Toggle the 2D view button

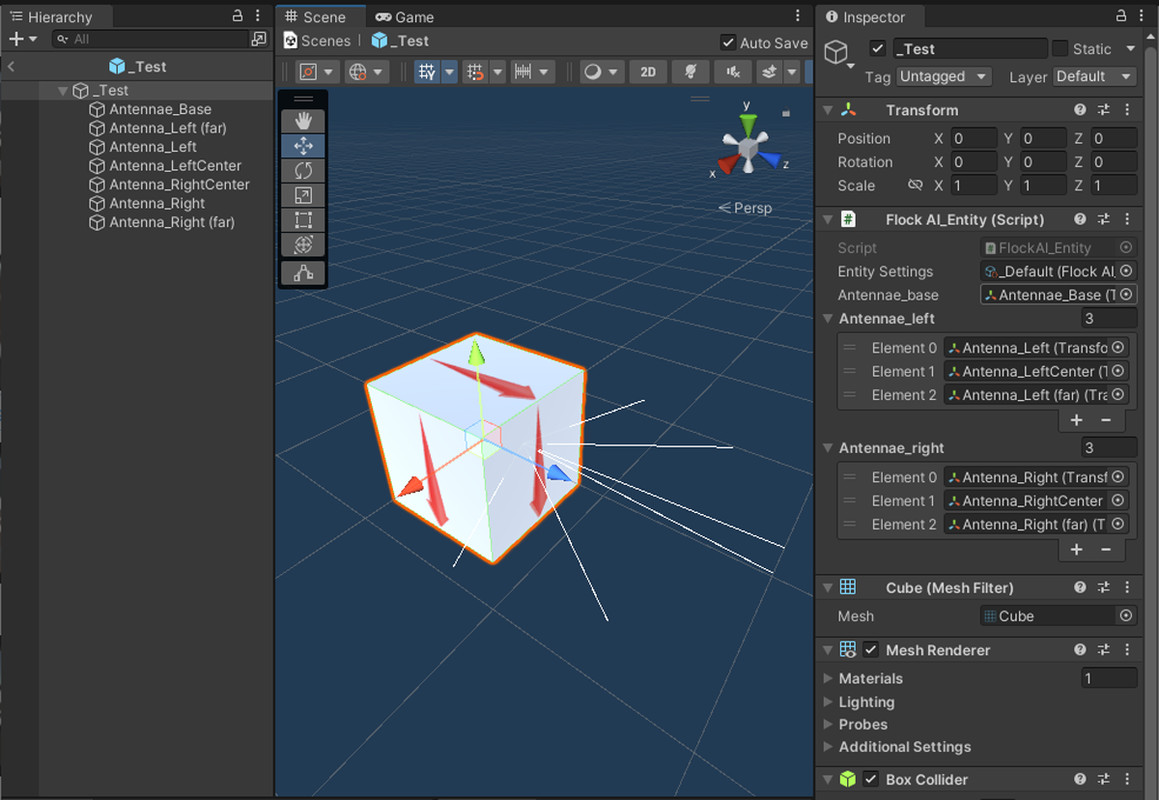click(648, 72)
